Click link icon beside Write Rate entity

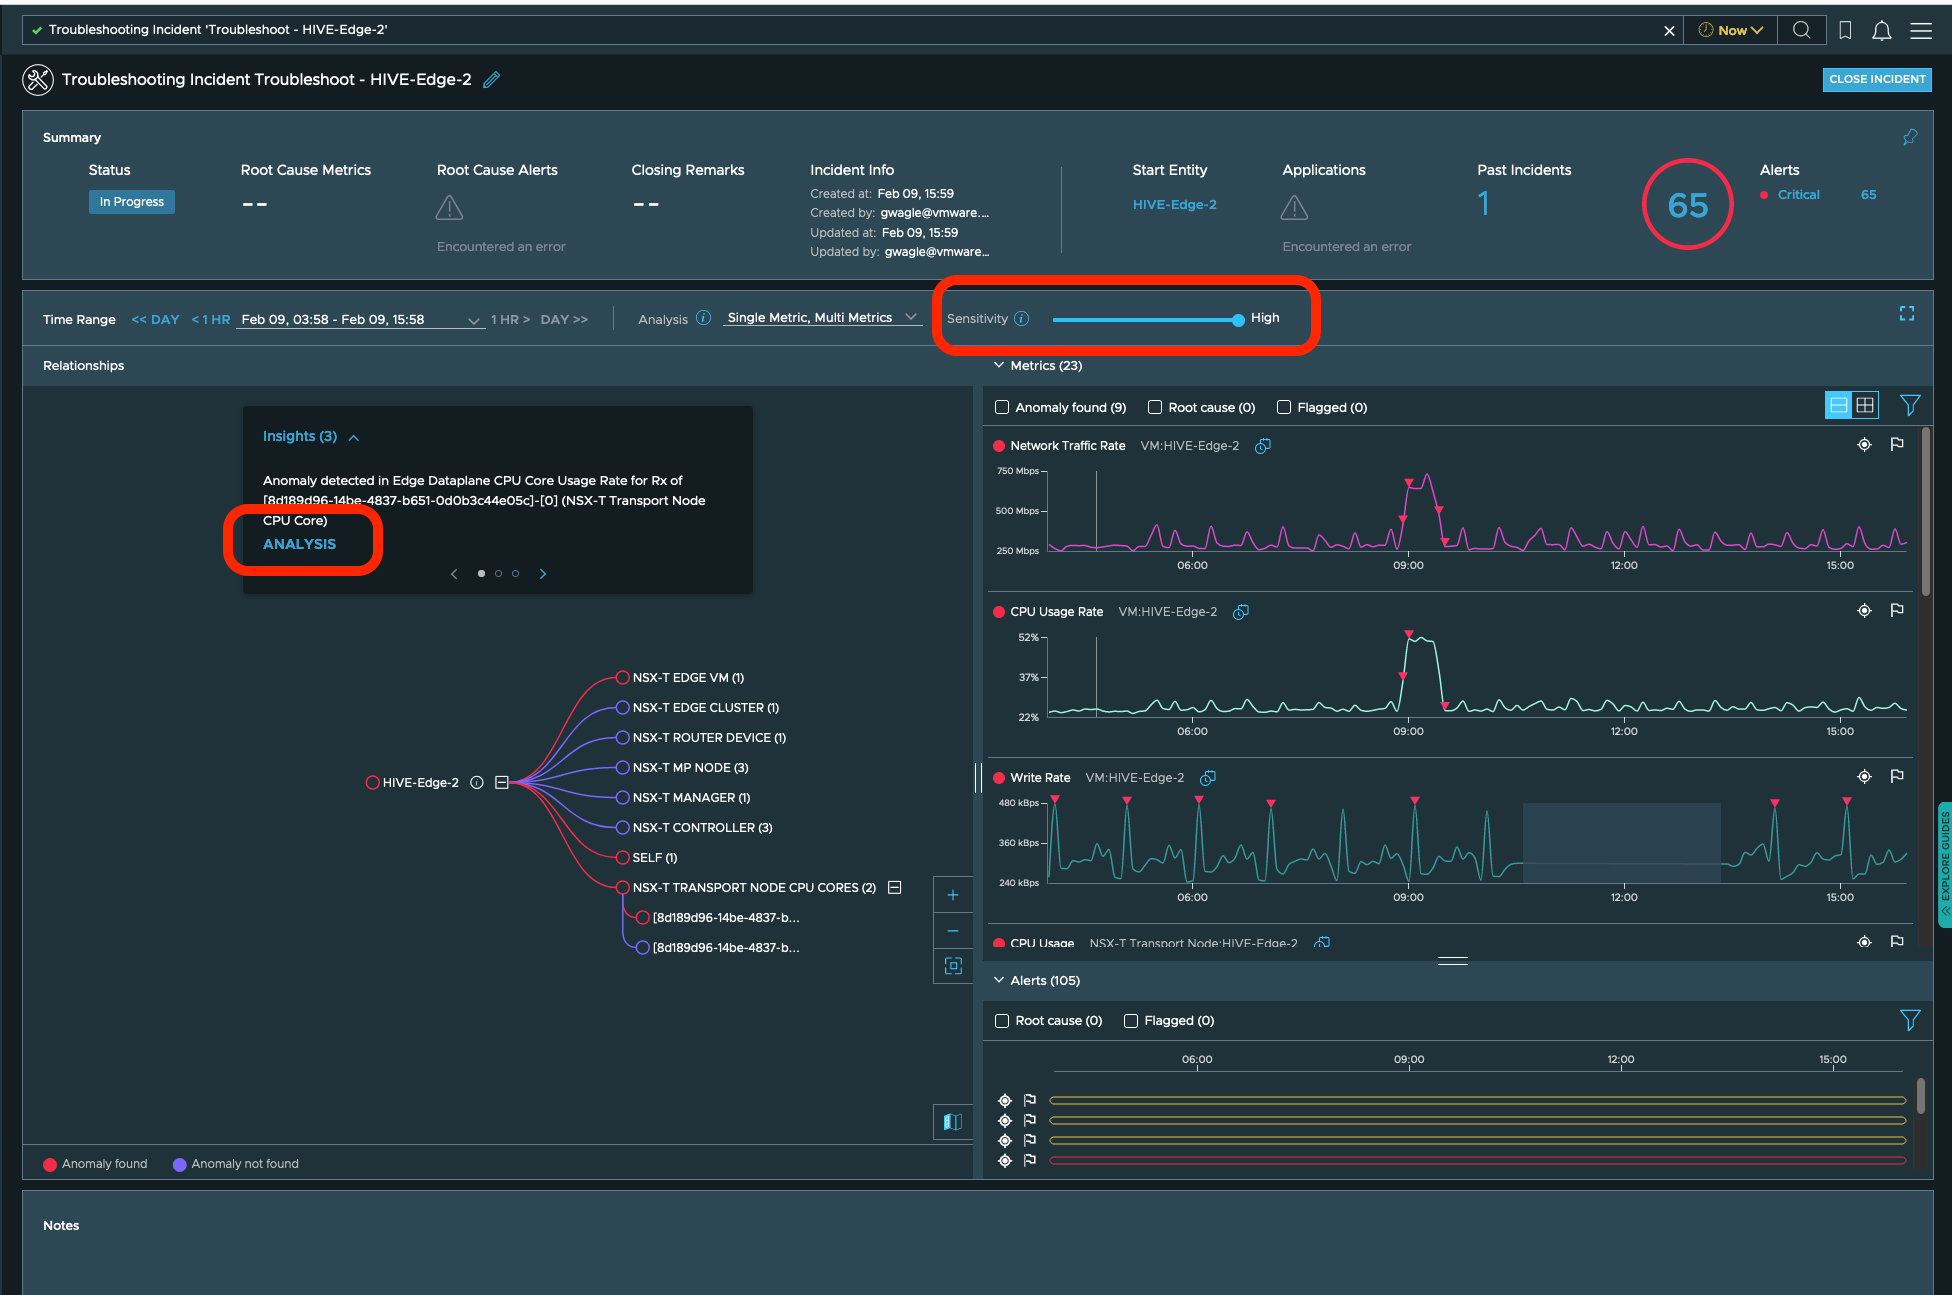click(1208, 778)
